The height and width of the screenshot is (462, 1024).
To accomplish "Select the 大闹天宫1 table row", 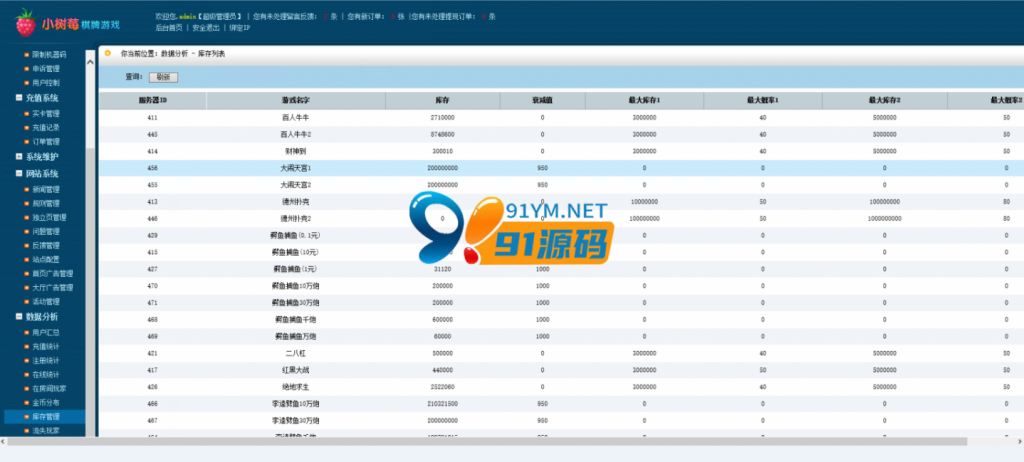I will (561, 168).
